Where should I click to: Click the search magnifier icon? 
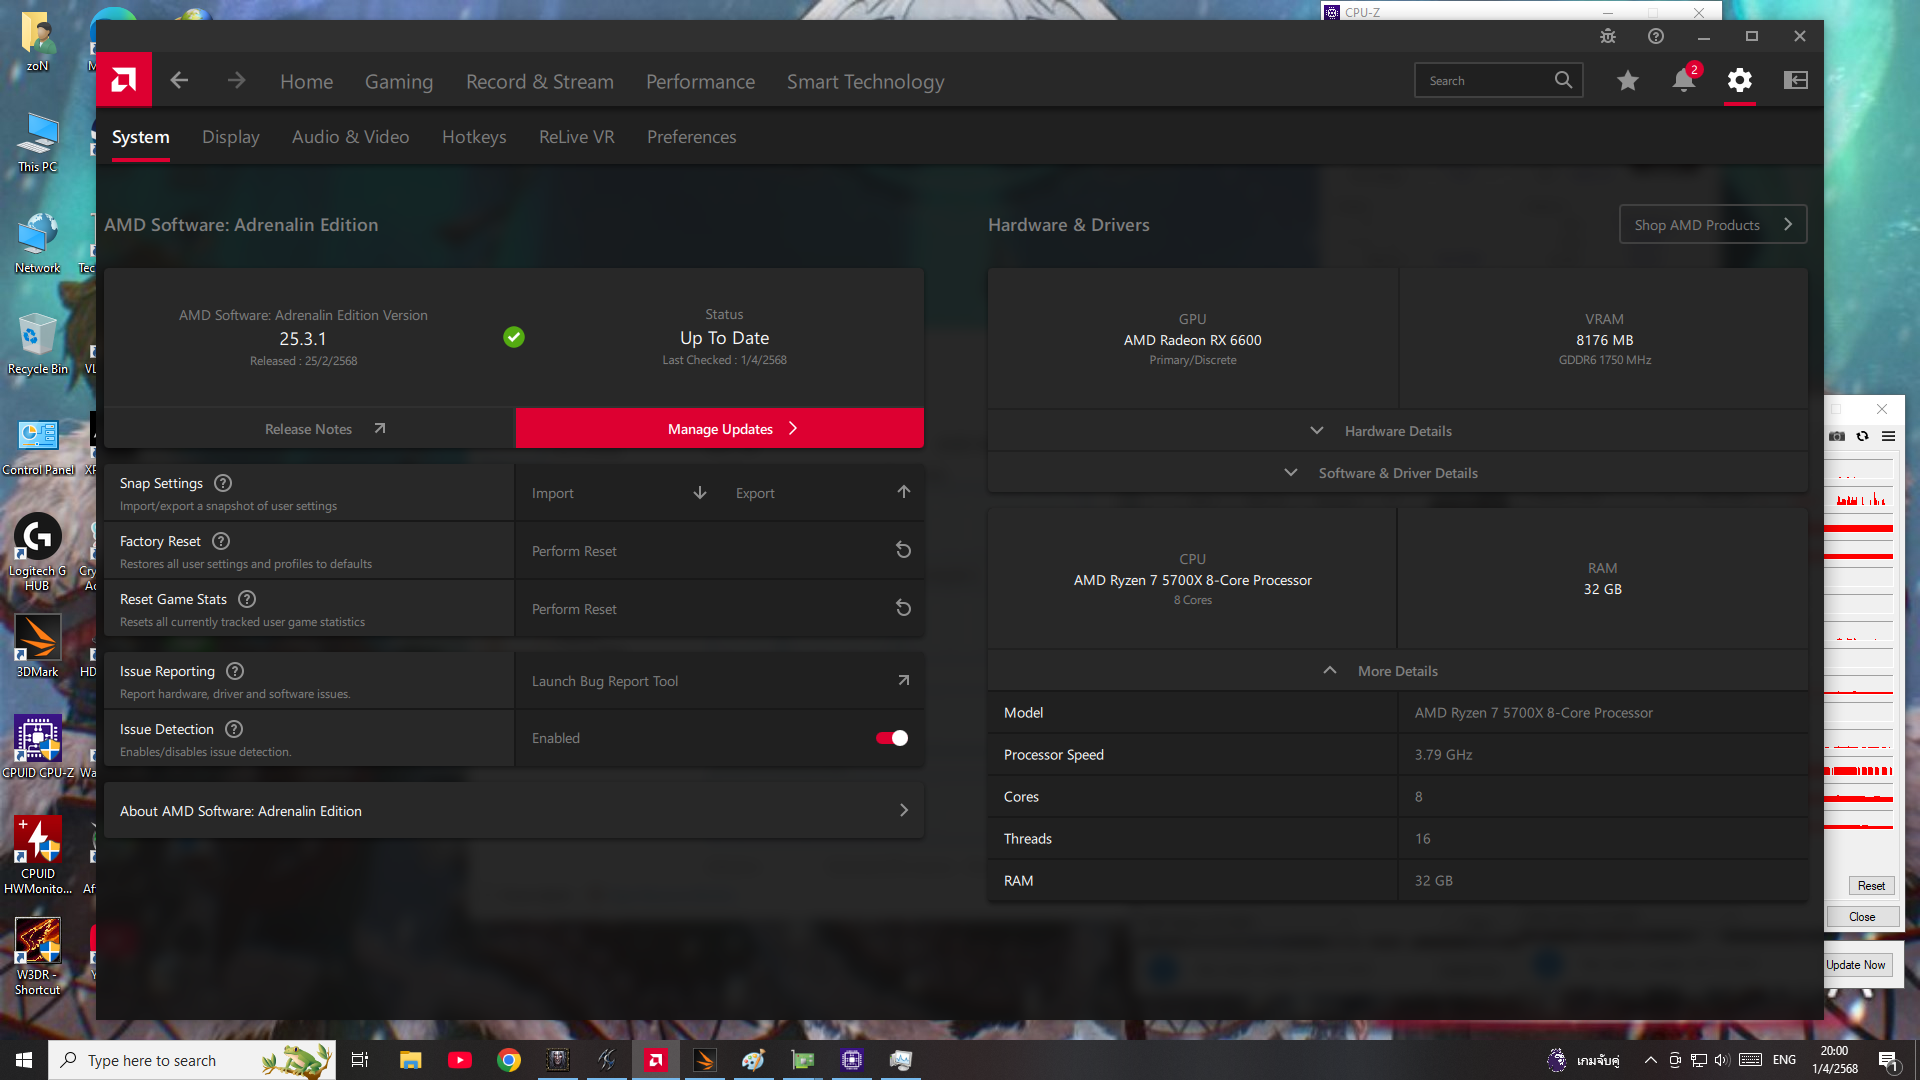pyautogui.click(x=1563, y=80)
